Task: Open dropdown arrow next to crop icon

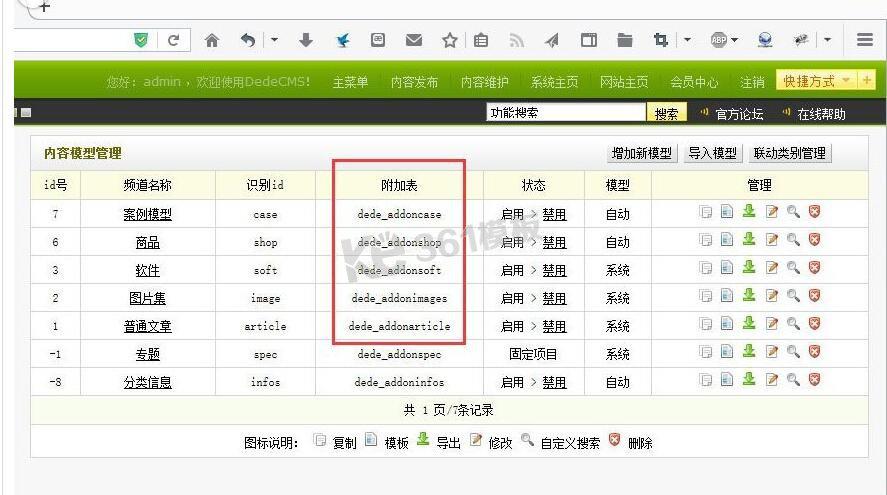Action: coord(687,40)
